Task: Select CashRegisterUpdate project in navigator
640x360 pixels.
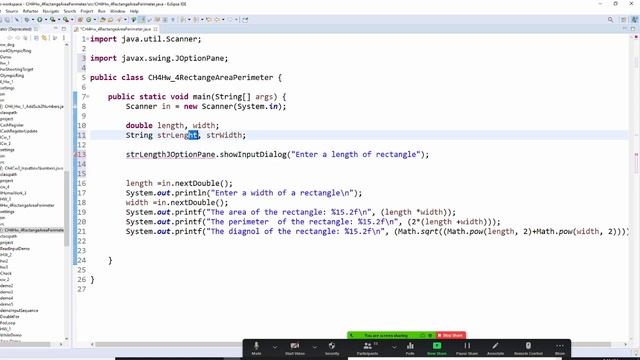Action: (19, 131)
